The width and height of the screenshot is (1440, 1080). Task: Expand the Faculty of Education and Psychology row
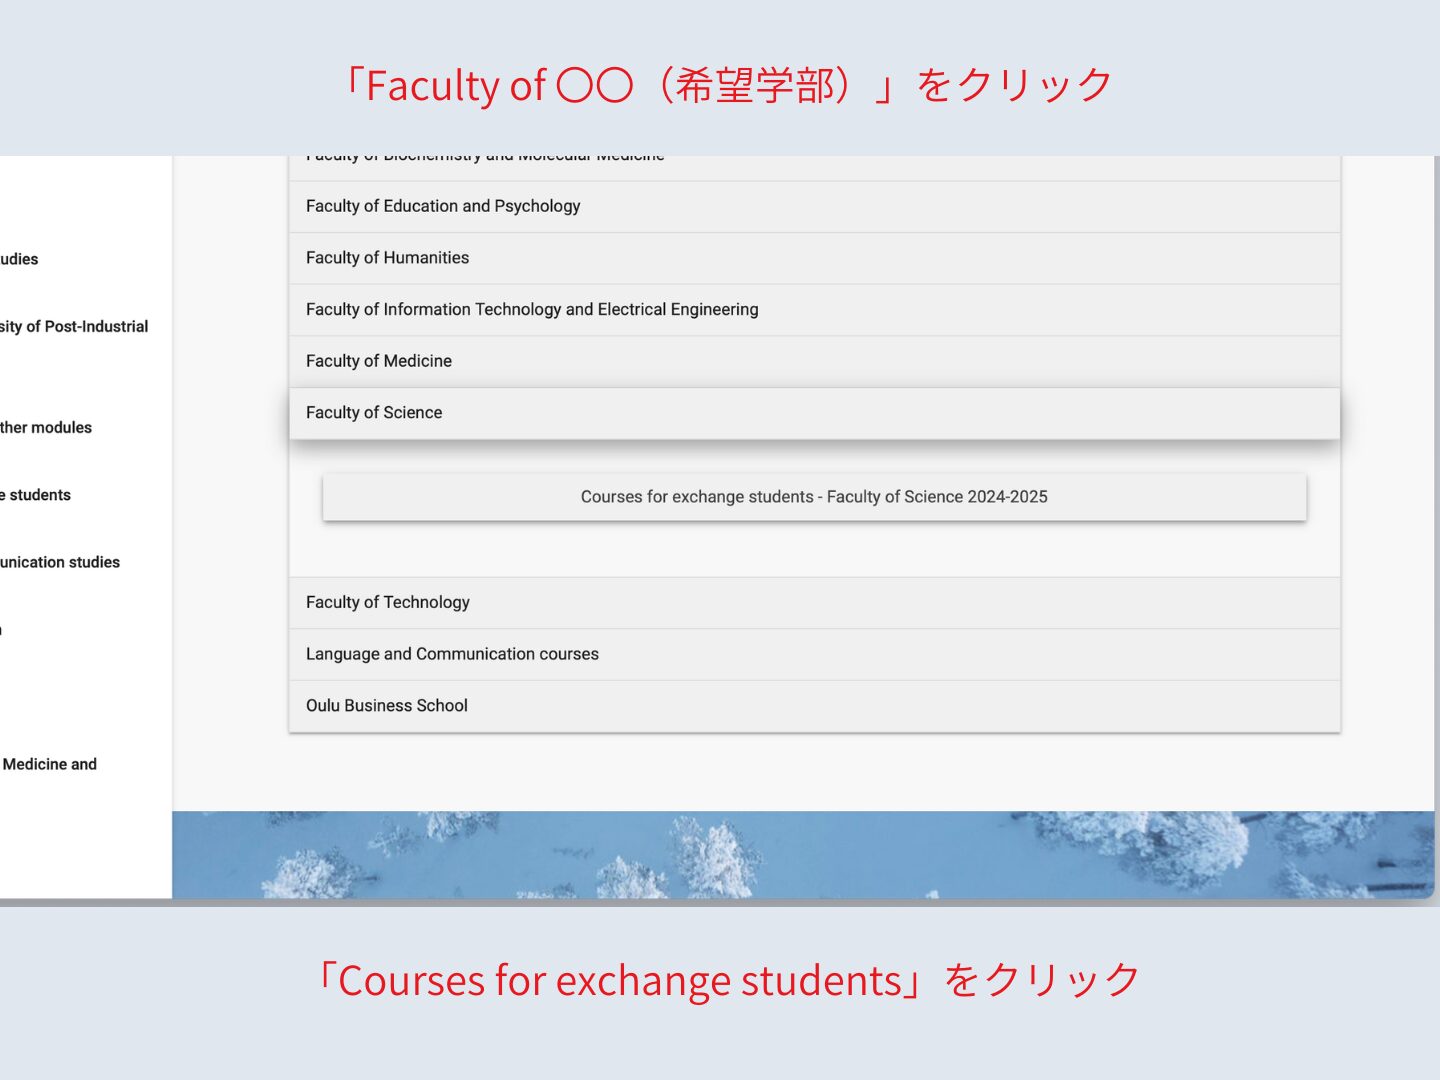click(443, 206)
